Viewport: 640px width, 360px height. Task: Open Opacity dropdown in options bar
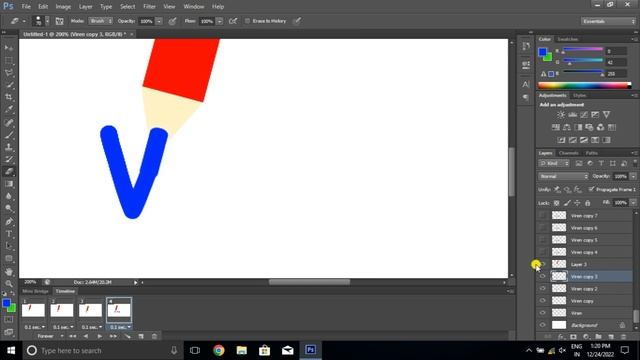pos(159,21)
